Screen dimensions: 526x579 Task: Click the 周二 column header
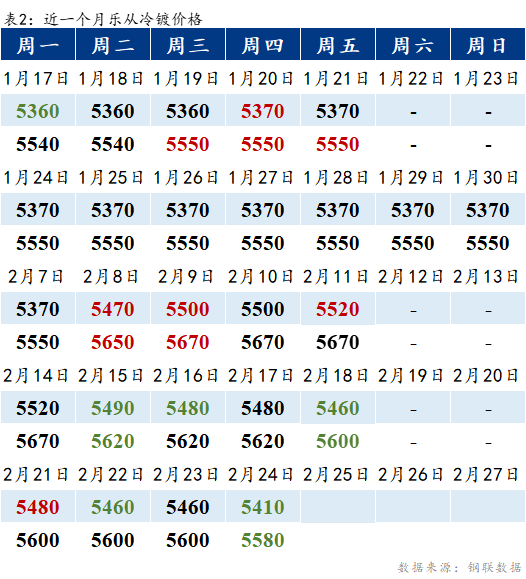pyautogui.click(x=113, y=44)
